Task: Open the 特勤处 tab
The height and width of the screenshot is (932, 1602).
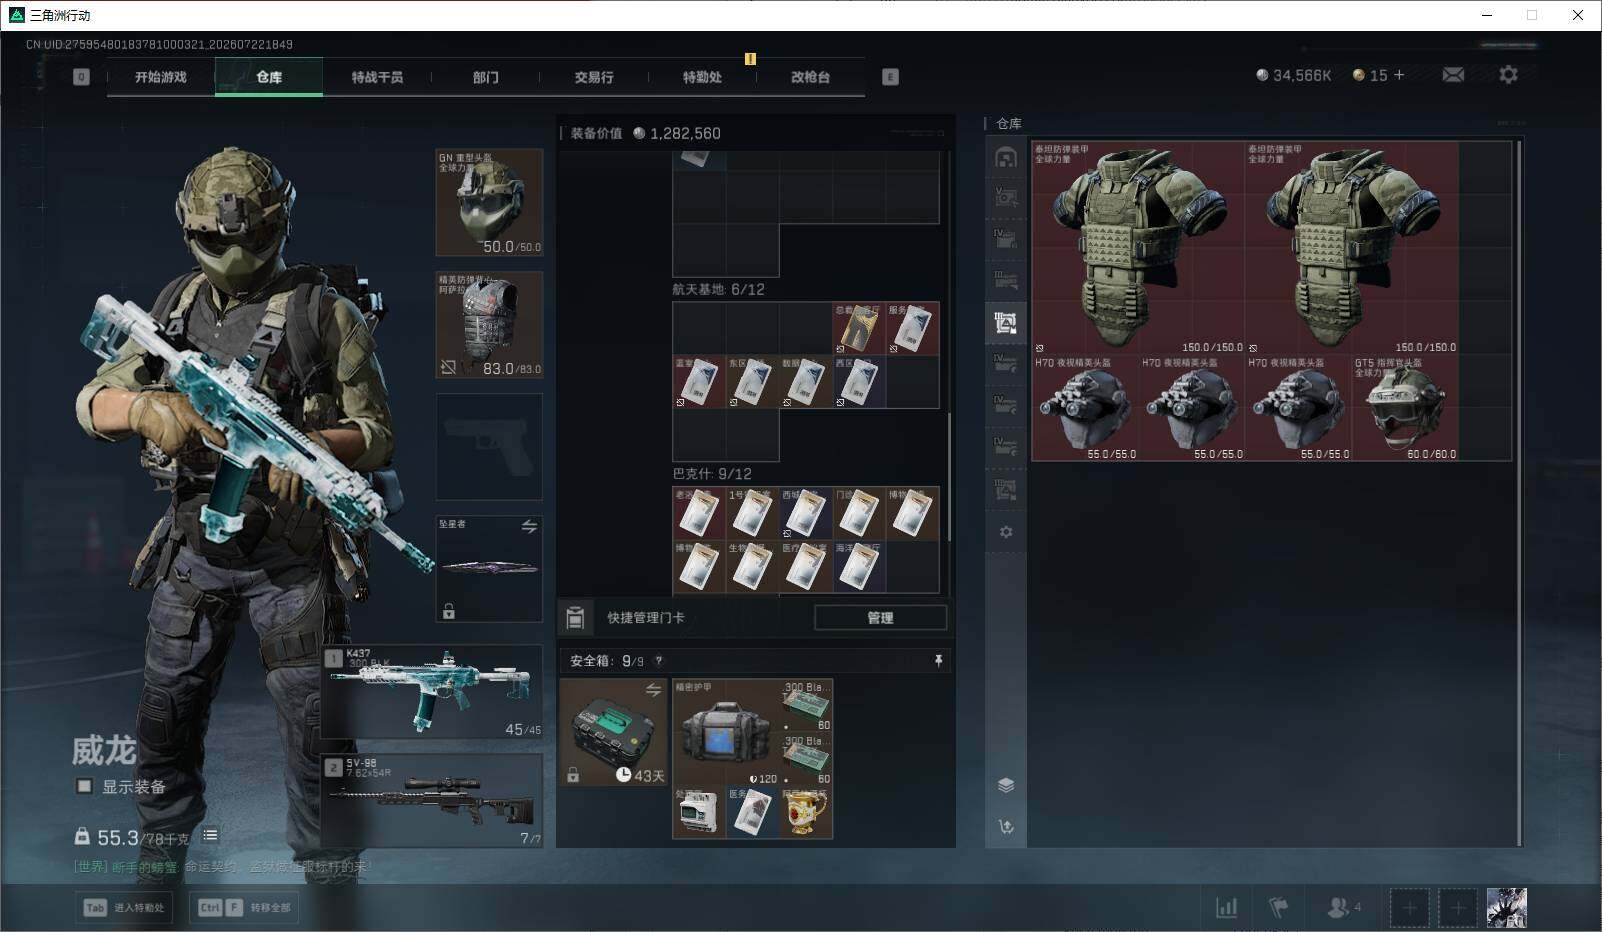Action: tap(702, 77)
